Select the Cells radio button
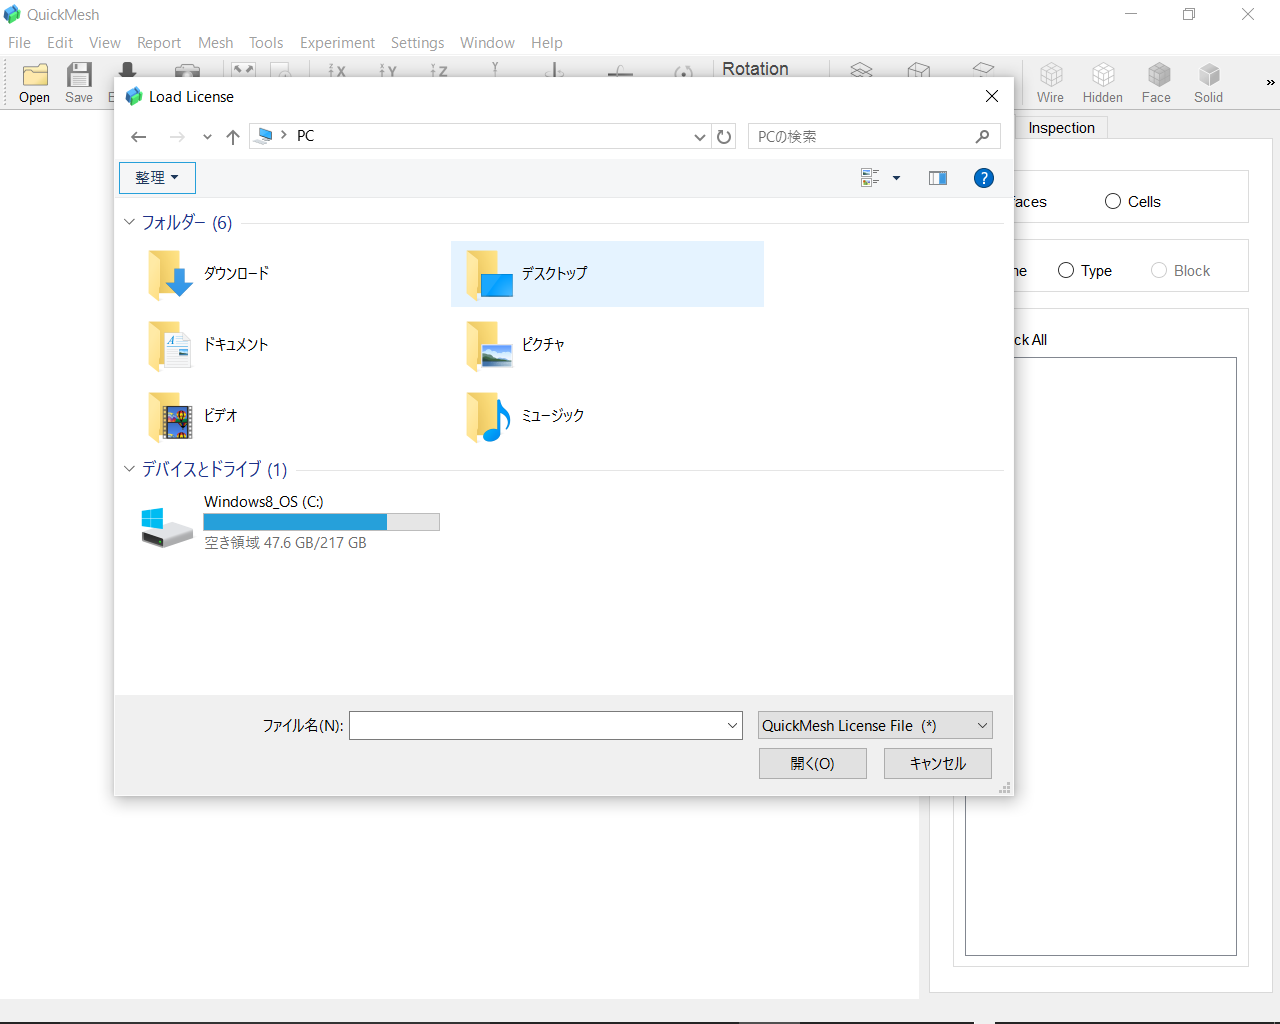Screen dimensions: 1280x1024 click(x=1132, y=202)
